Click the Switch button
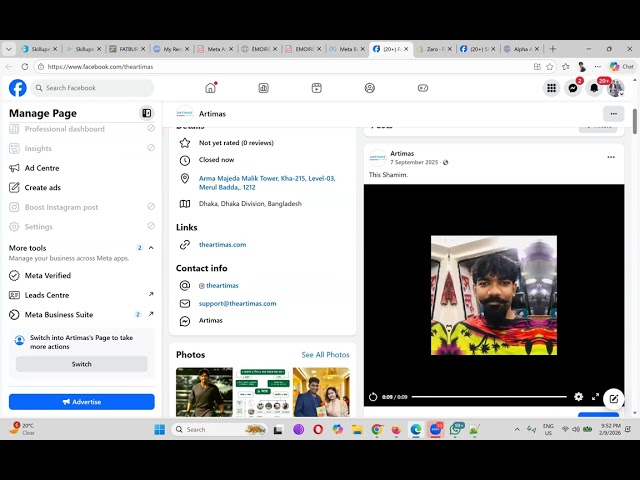 click(x=82, y=364)
